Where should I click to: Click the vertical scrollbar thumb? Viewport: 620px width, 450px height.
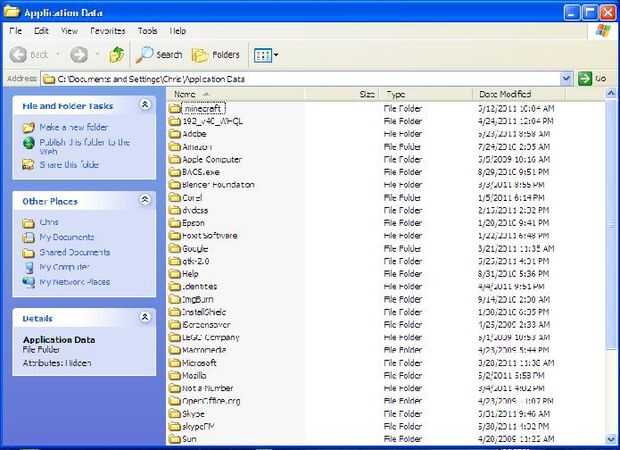(611, 225)
